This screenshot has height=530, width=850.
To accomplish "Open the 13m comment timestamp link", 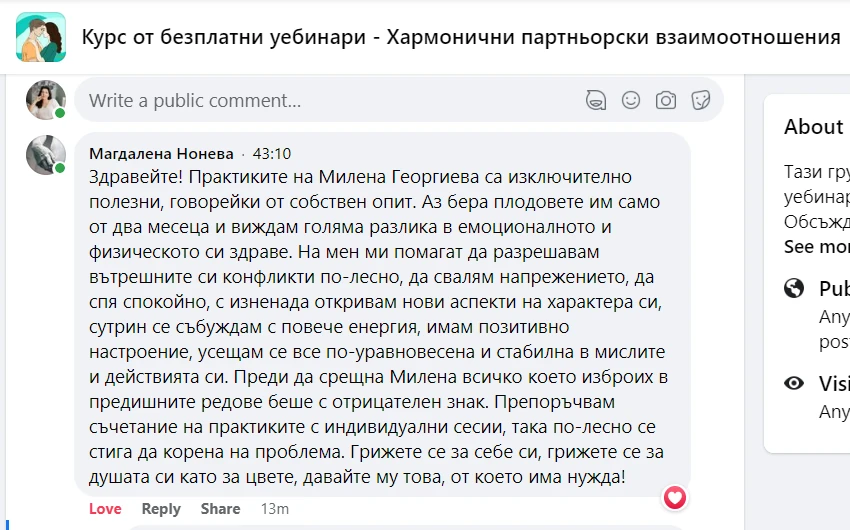I will (x=274, y=509).
